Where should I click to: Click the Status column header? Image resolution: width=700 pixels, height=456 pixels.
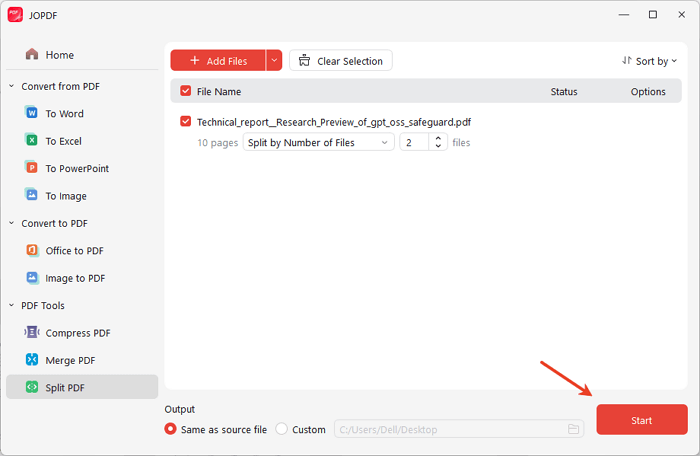click(x=564, y=92)
